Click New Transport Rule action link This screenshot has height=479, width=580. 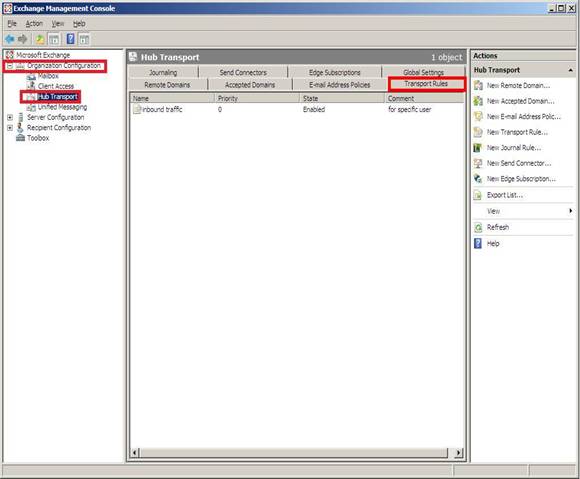tap(517, 132)
